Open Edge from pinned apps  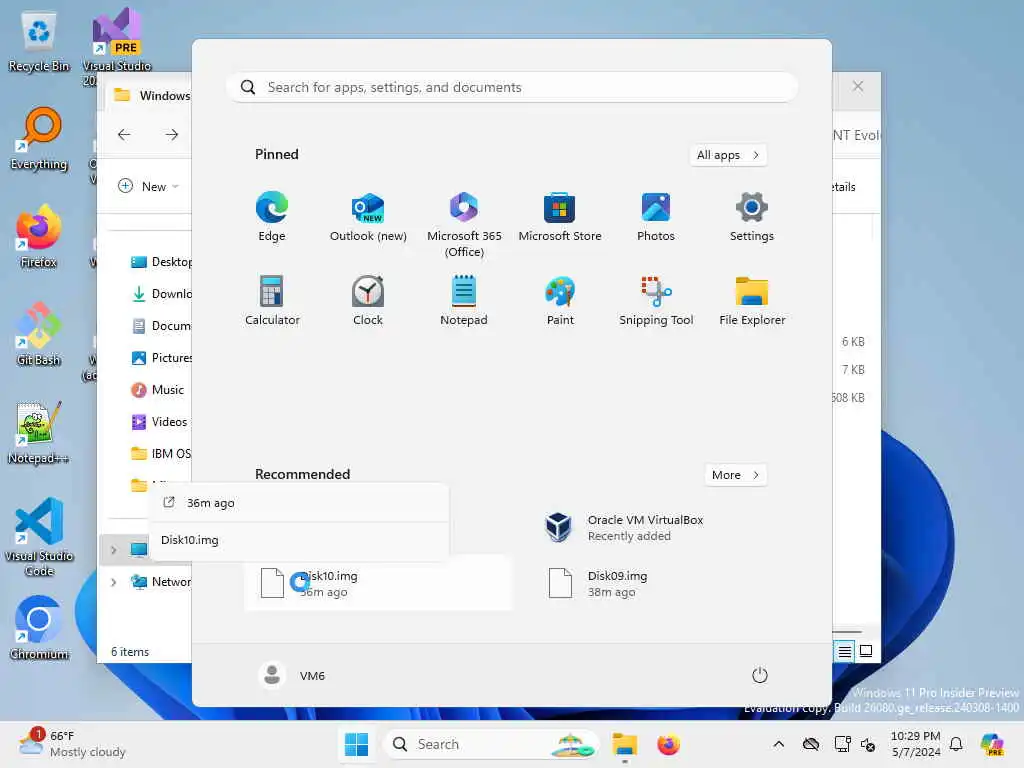coord(272,216)
